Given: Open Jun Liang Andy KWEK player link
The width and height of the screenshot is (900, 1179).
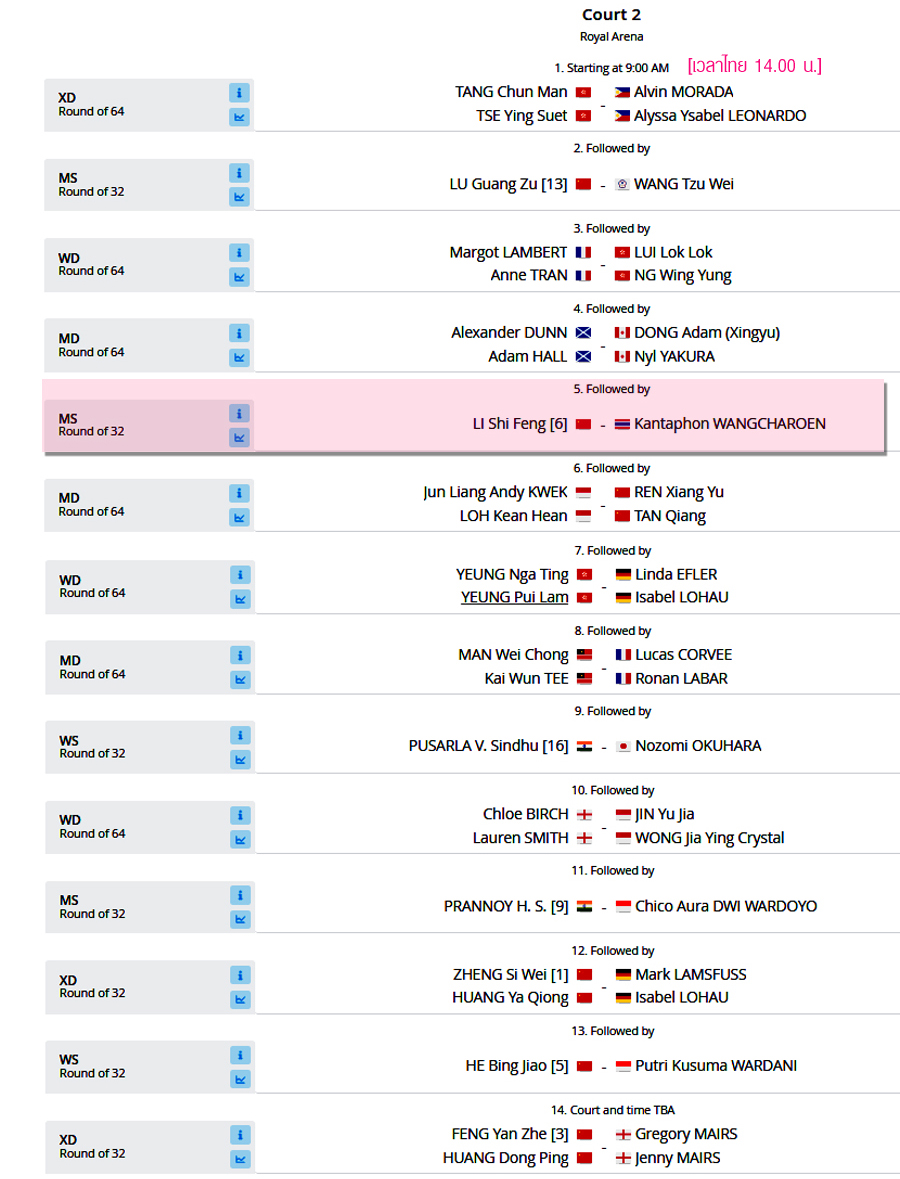Looking at the screenshot, I should pyautogui.click(x=495, y=493).
